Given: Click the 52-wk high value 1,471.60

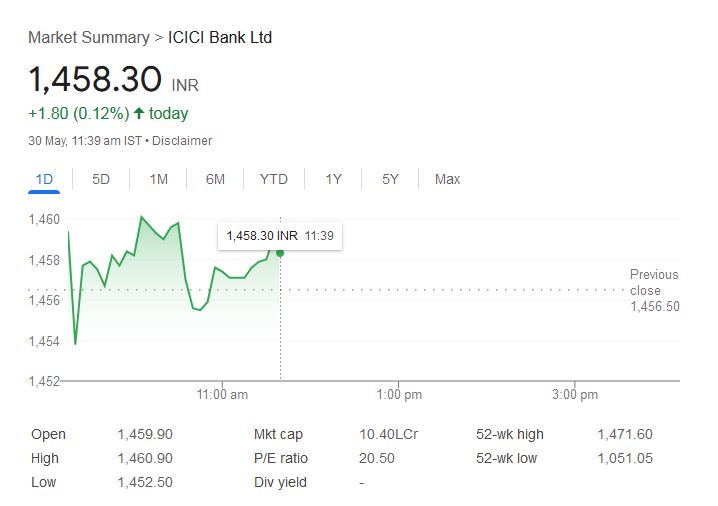Looking at the screenshot, I should 624,434.
